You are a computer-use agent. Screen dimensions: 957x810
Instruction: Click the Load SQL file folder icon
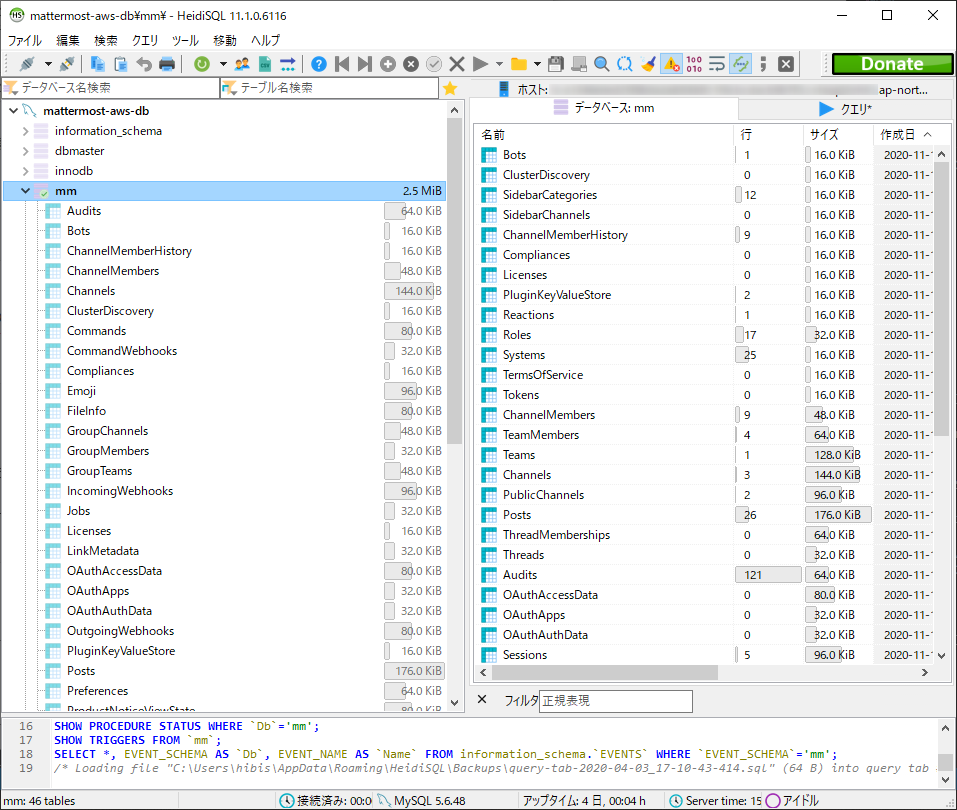pyautogui.click(x=519, y=64)
